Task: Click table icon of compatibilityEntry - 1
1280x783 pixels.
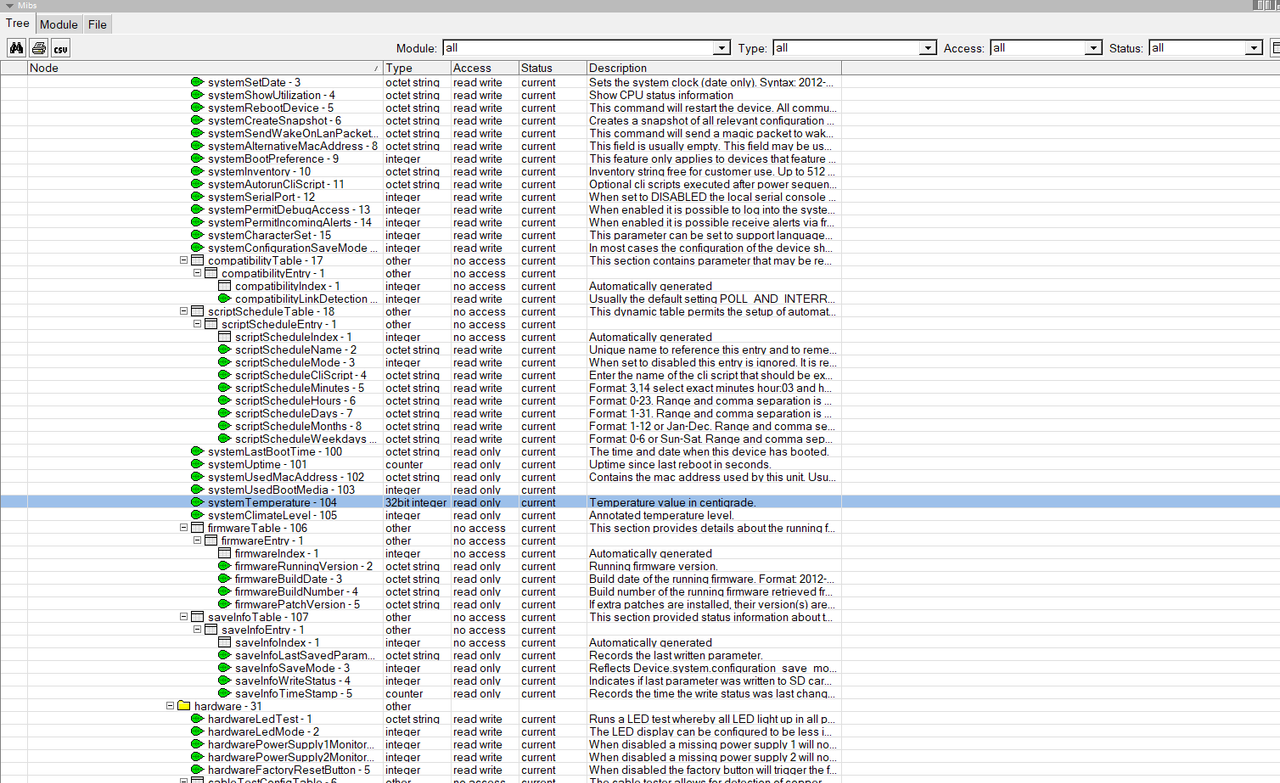Action: tap(211, 274)
